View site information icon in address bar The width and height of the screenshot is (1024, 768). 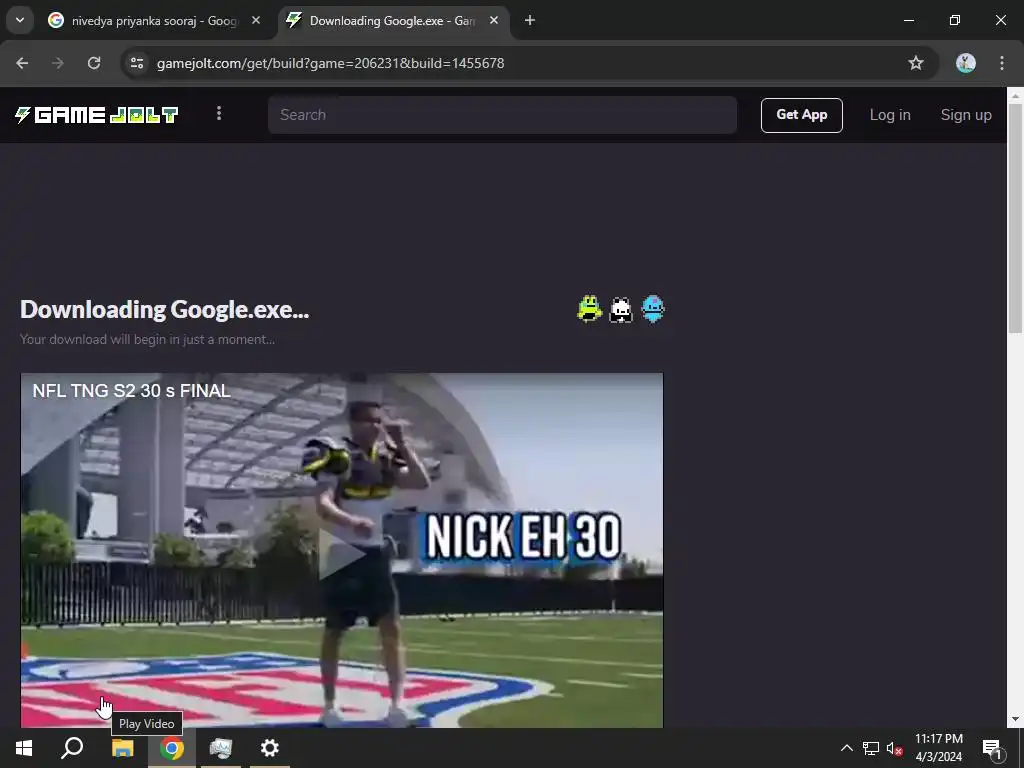[137, 63]
